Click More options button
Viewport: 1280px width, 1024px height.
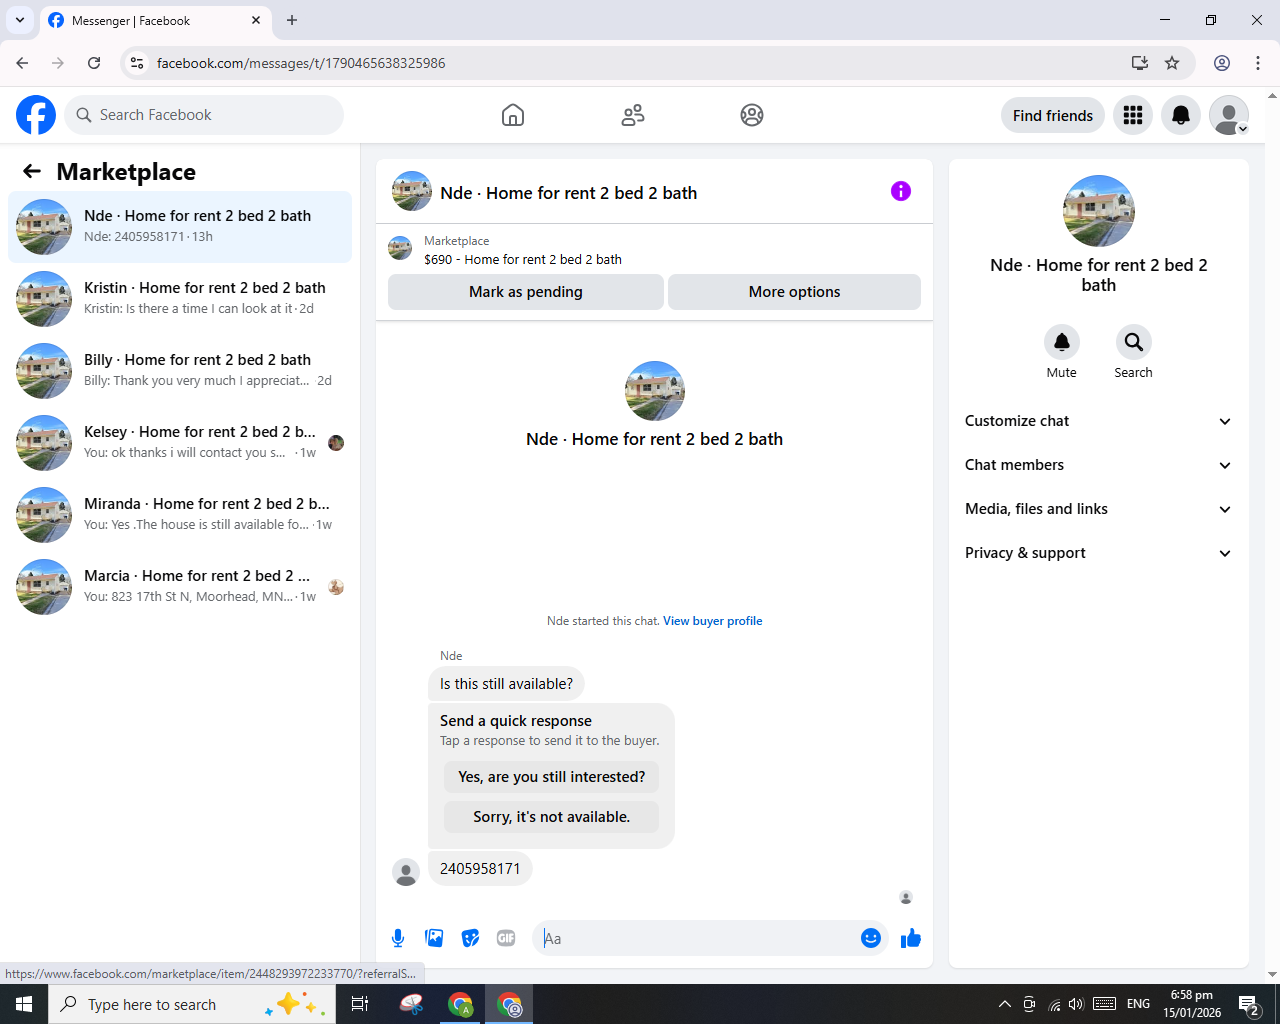point(794,292)
